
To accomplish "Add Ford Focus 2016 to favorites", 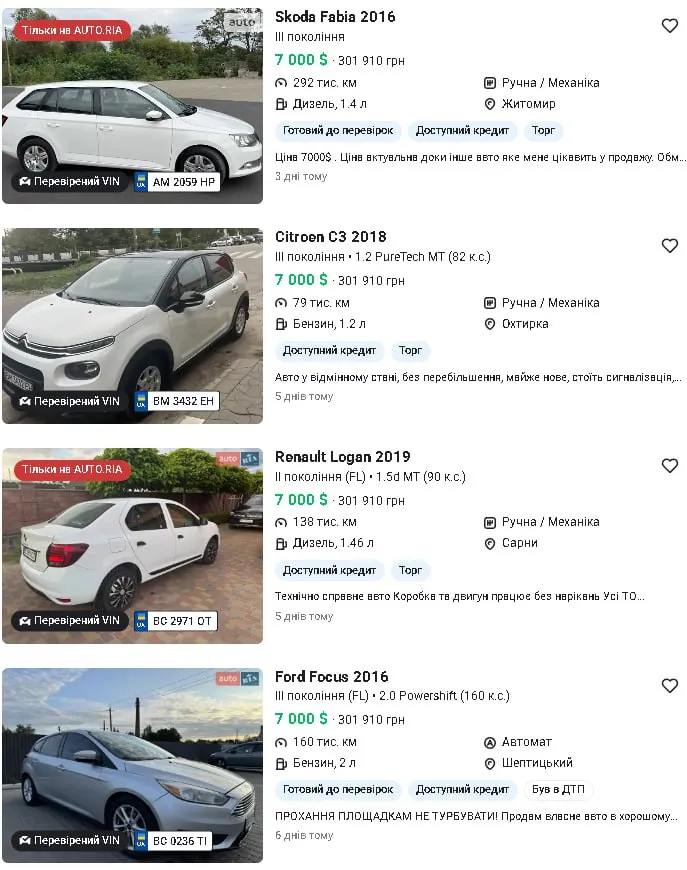I will [669, 686].
